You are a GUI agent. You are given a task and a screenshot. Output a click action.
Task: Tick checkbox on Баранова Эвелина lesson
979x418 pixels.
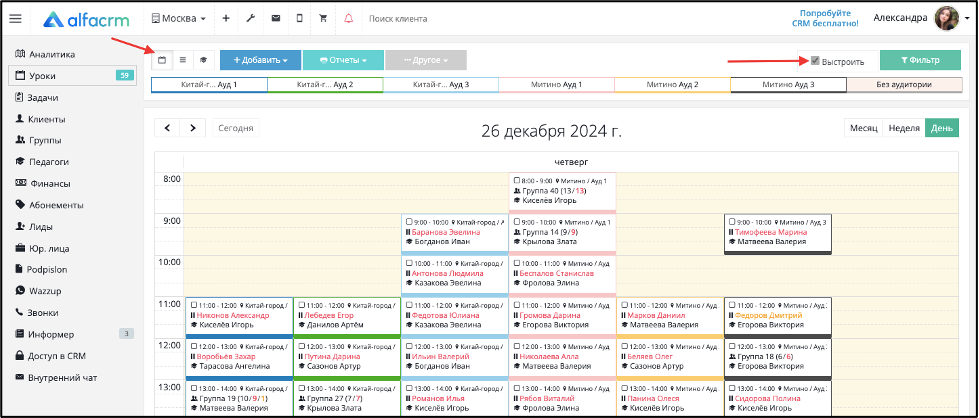409,222
